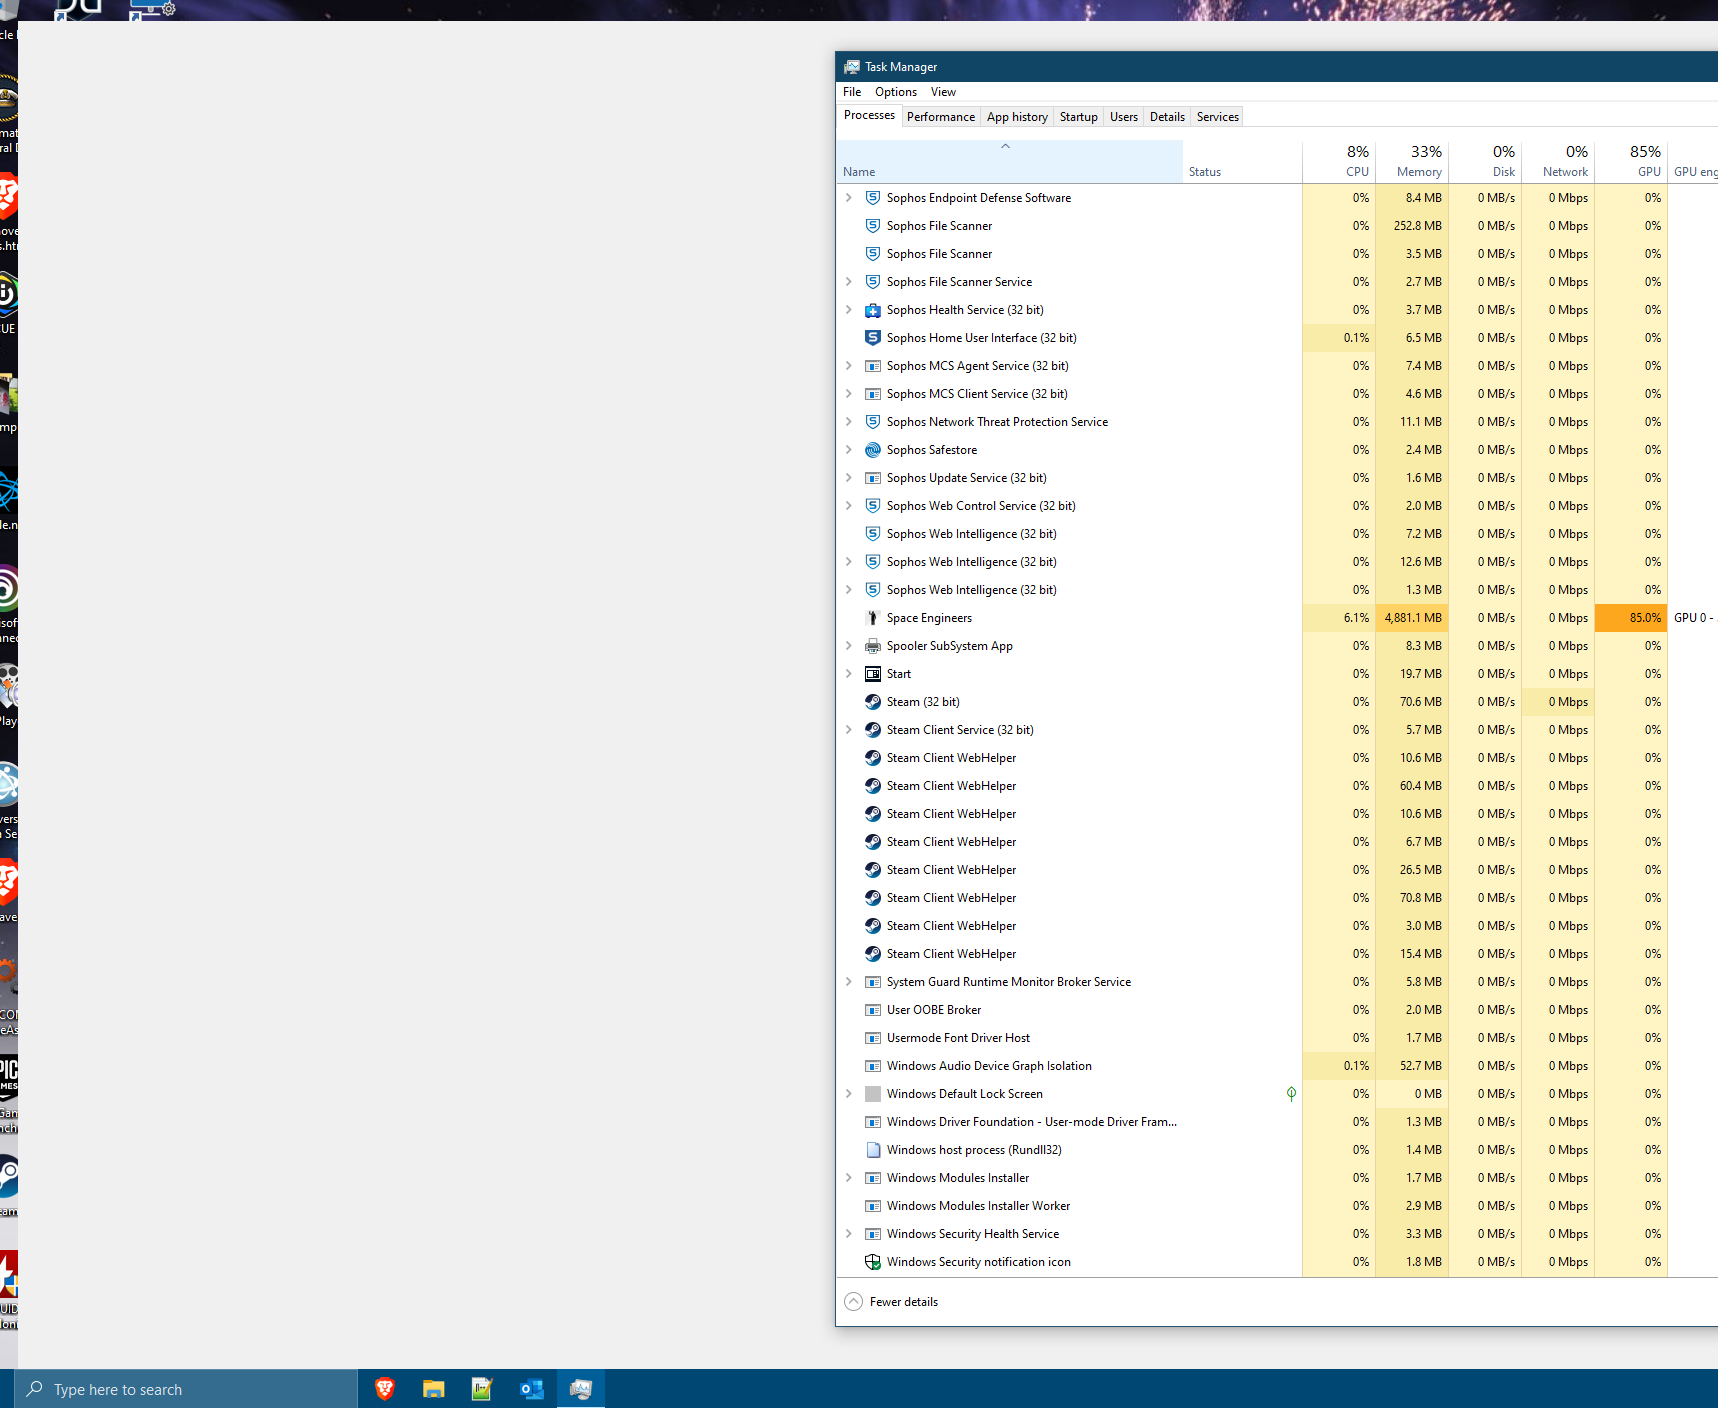Image resolution: width=1718 pixels, height=1408 pixels.
Task: Switch to the Performance tab
Action: tap(940, 117)
